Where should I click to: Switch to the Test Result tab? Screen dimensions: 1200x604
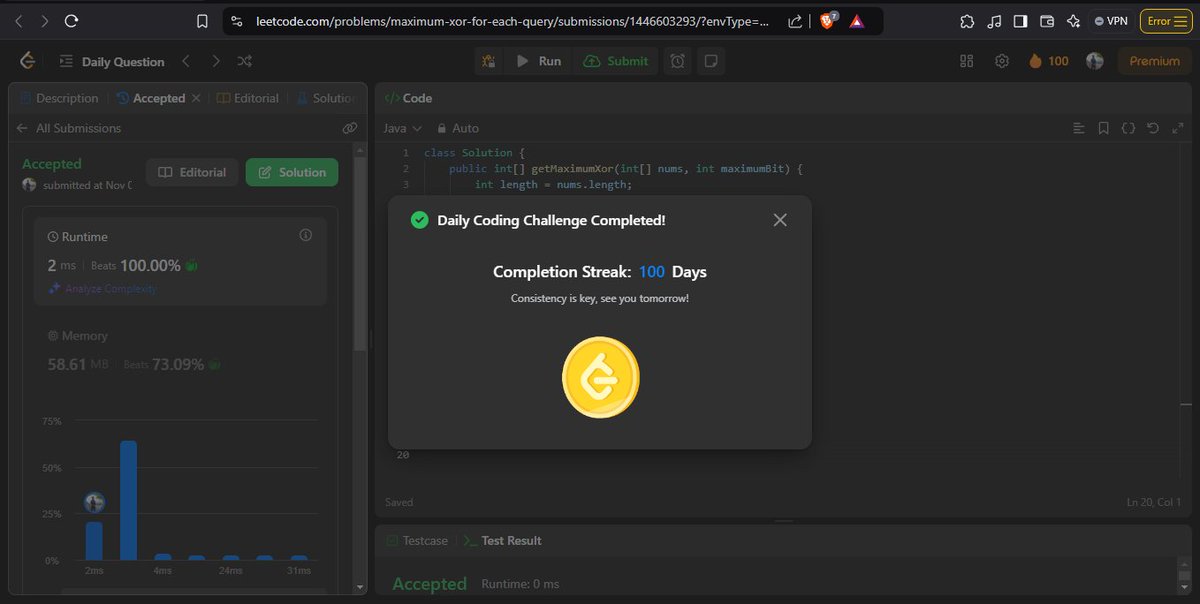502,540
